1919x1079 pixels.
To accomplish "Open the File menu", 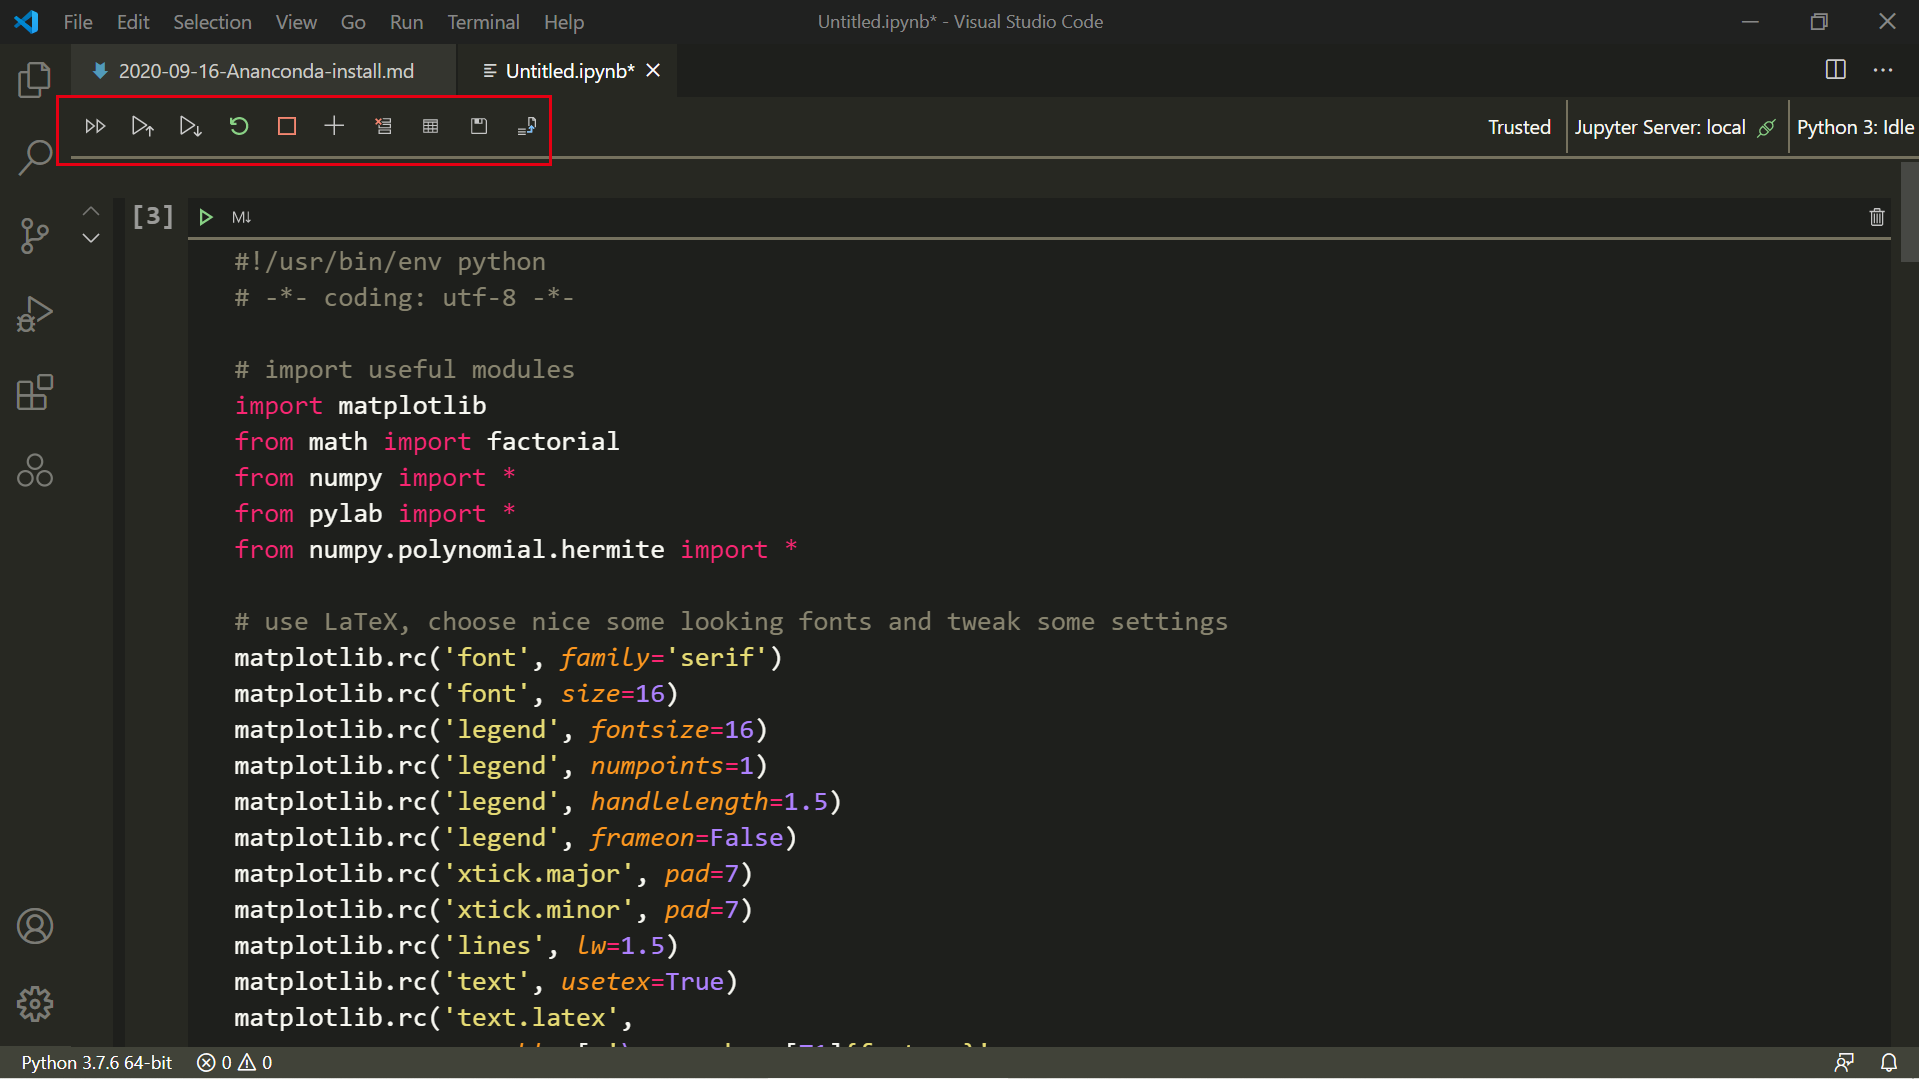I will pos(77,22).
